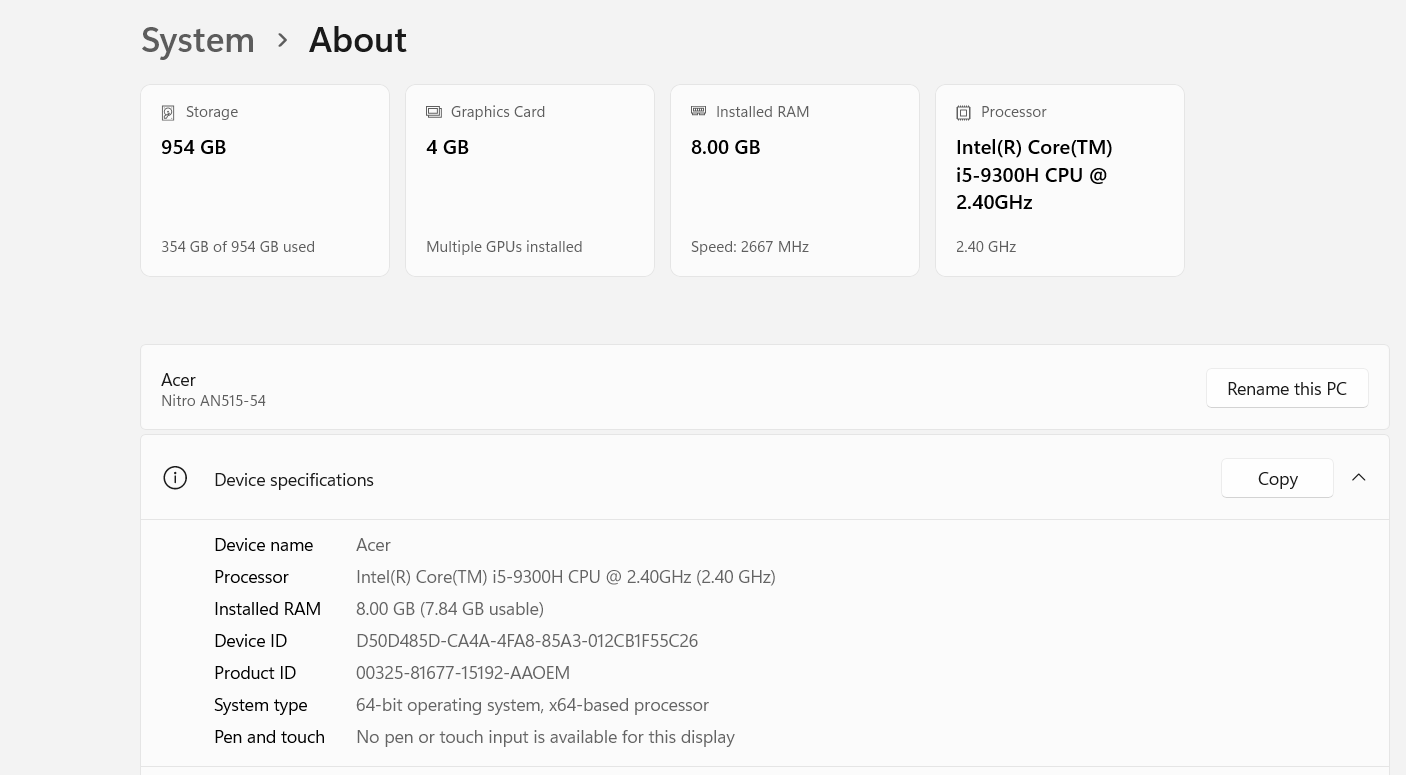Viewport: 1406px width, 775px height.
Task: Click the 'Device name' label
Action: [x=264, y=545]
